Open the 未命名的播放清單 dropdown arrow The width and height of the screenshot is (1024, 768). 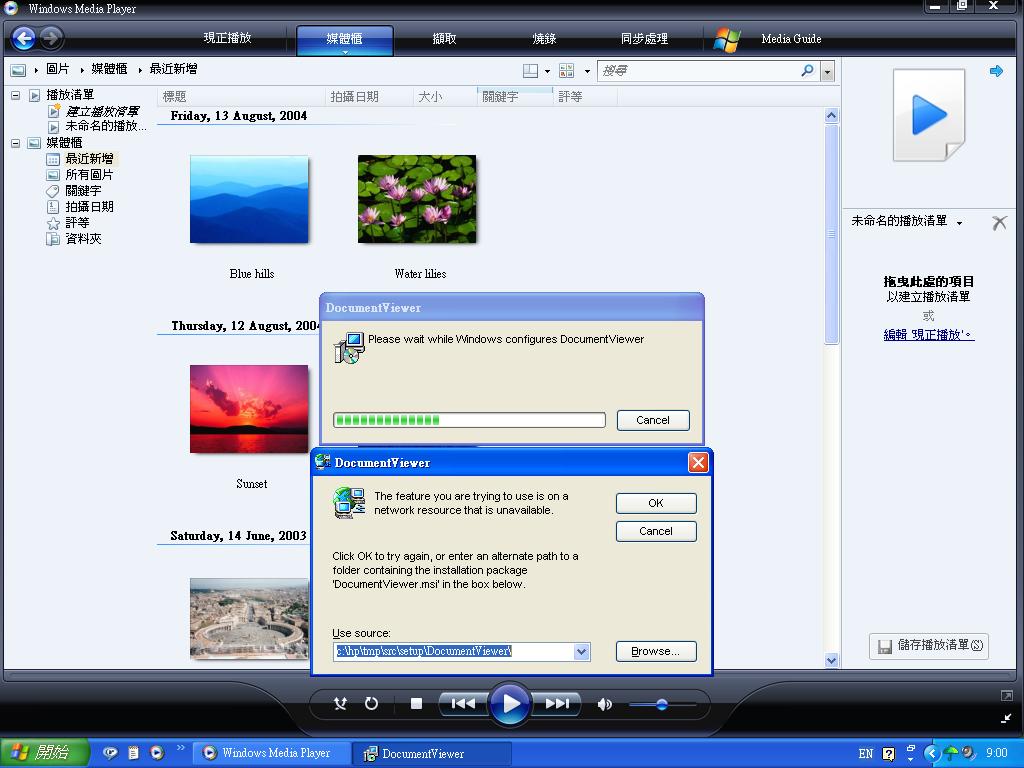tap(959, 223)
